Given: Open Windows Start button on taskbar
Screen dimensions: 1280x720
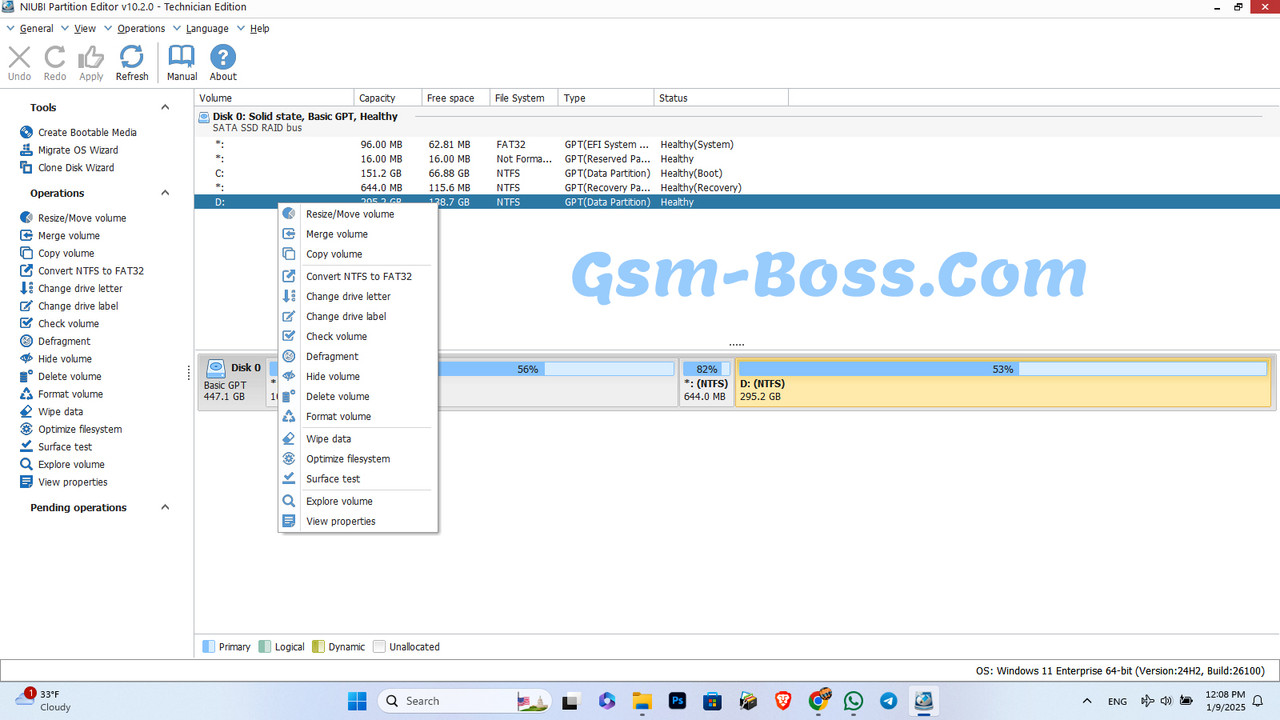Looking at the screenshot, I should [x=357, y=701].
